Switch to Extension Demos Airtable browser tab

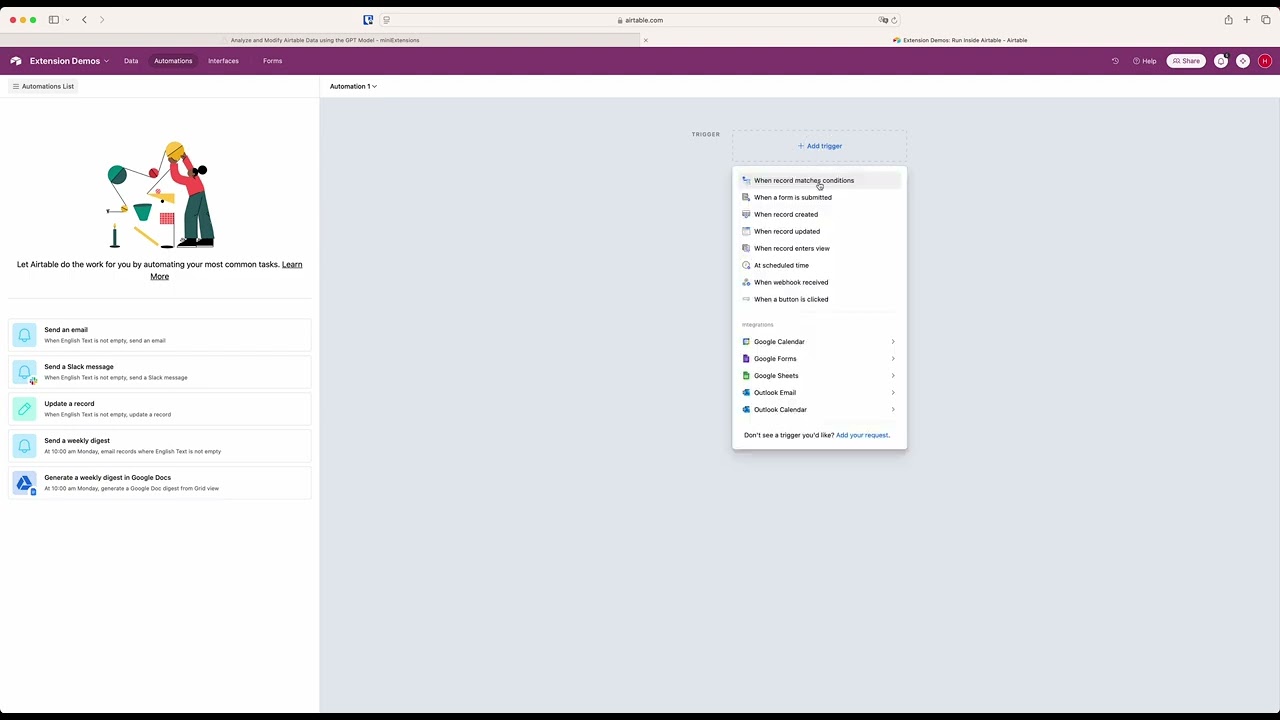[960, 40]
